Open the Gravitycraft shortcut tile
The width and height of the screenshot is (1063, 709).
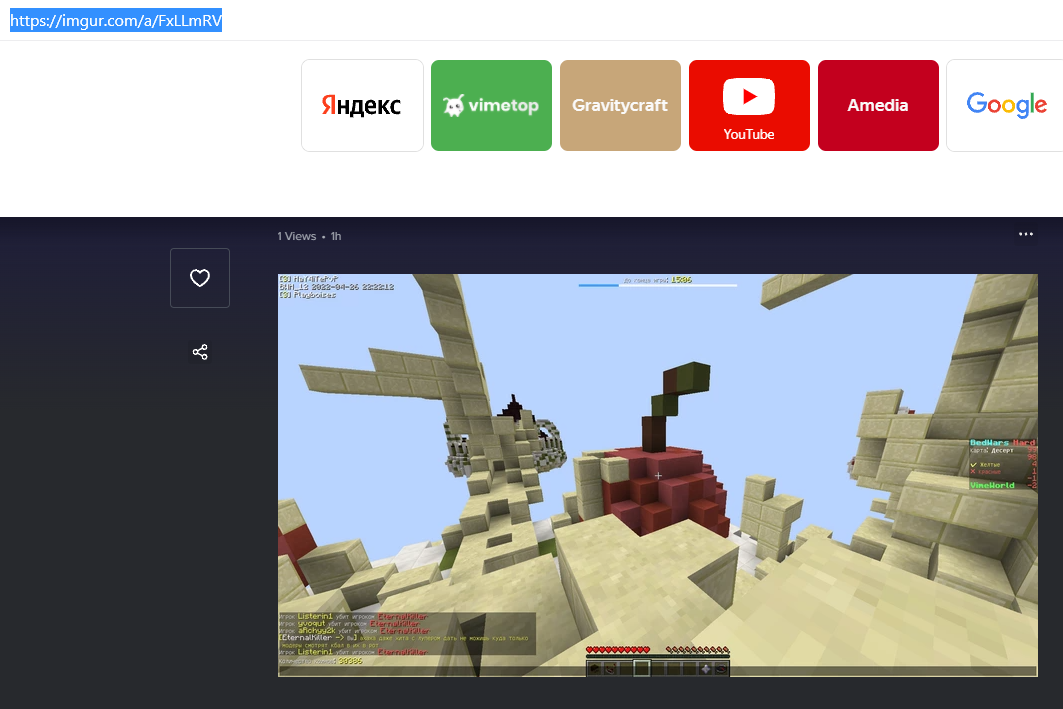point(620,105)
